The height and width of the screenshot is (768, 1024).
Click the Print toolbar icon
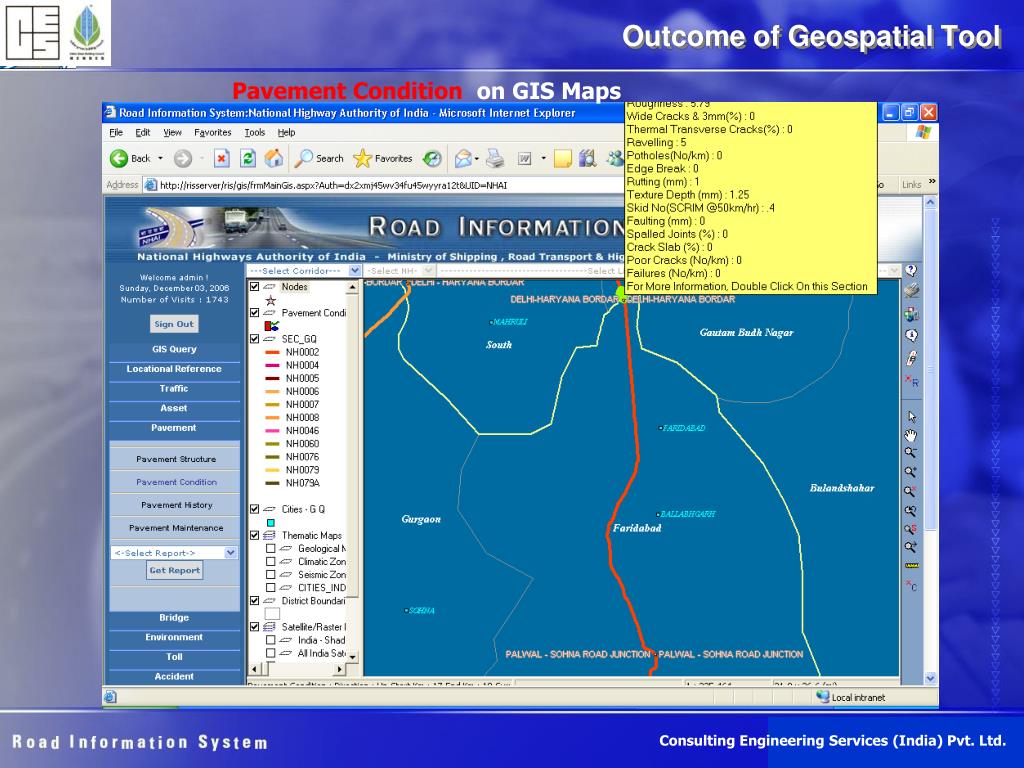pos(495,158)
